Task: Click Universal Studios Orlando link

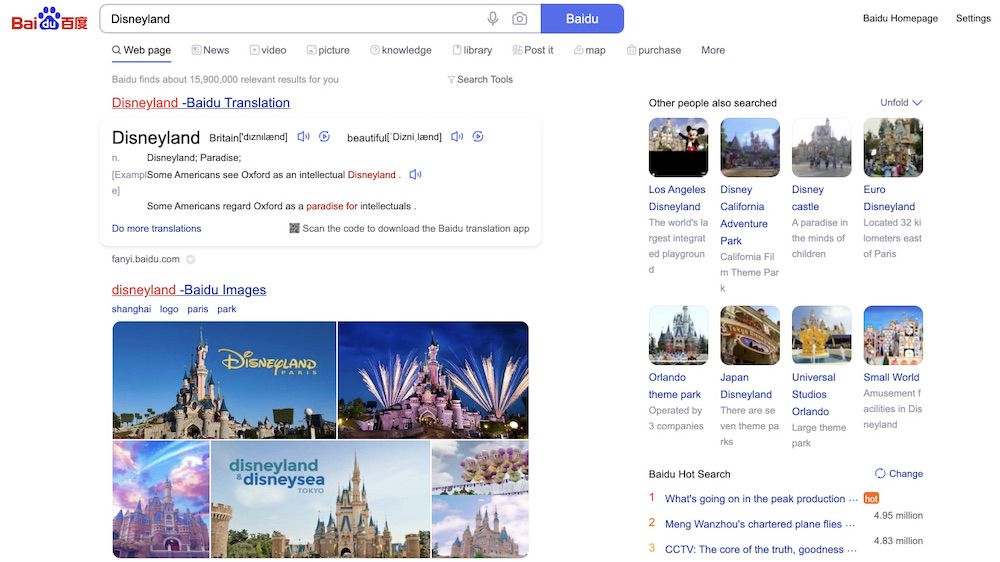Action: coord(814,394)
